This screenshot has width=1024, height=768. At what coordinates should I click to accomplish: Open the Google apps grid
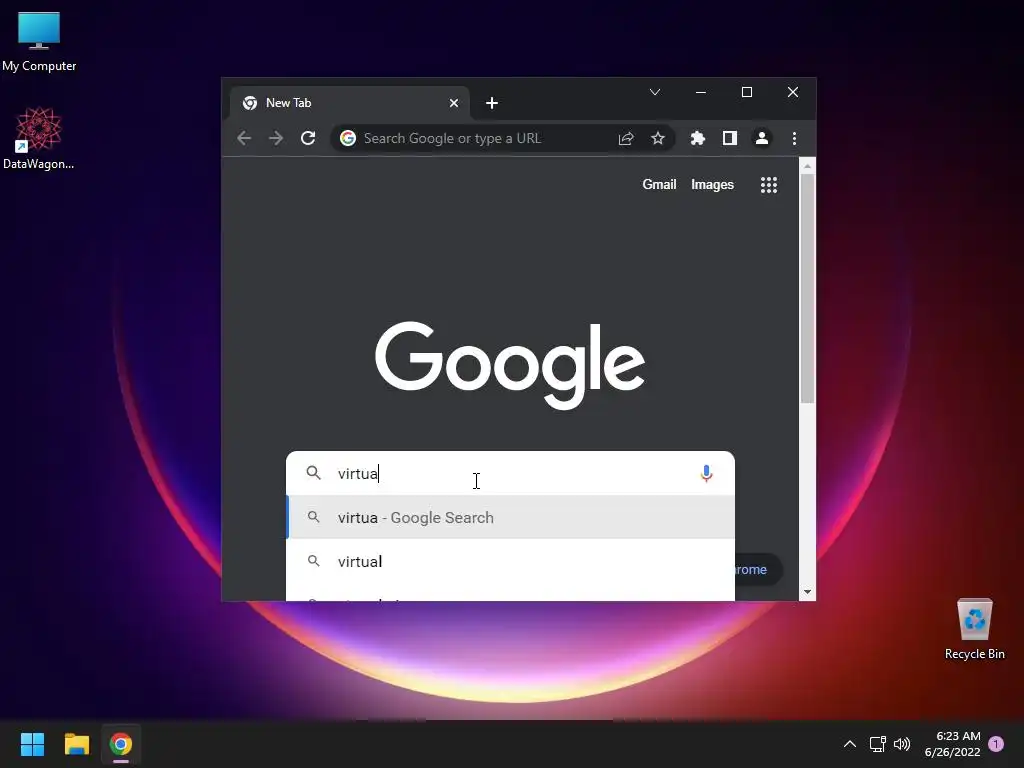[x=769, y=185]
